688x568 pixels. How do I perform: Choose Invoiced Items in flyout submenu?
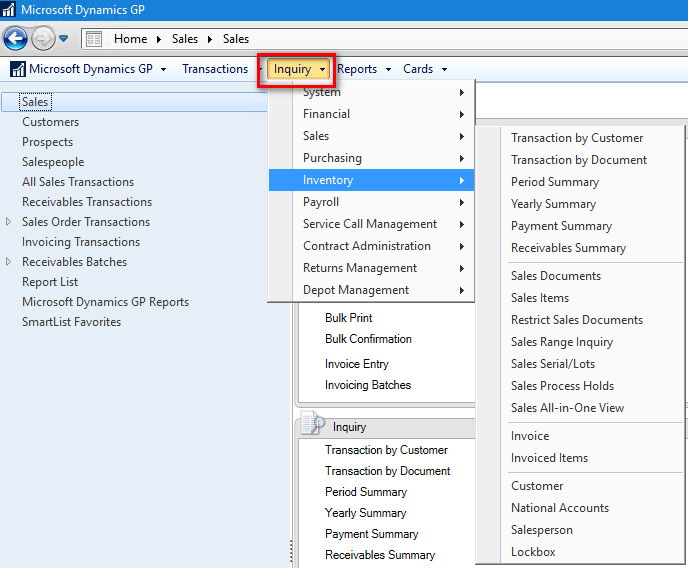coord(549,457)
